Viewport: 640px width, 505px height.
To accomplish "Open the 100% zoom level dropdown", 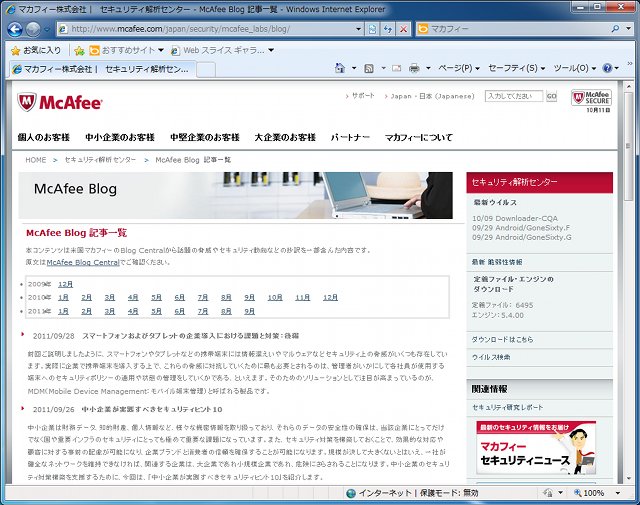I will click(x=618, y=493).
